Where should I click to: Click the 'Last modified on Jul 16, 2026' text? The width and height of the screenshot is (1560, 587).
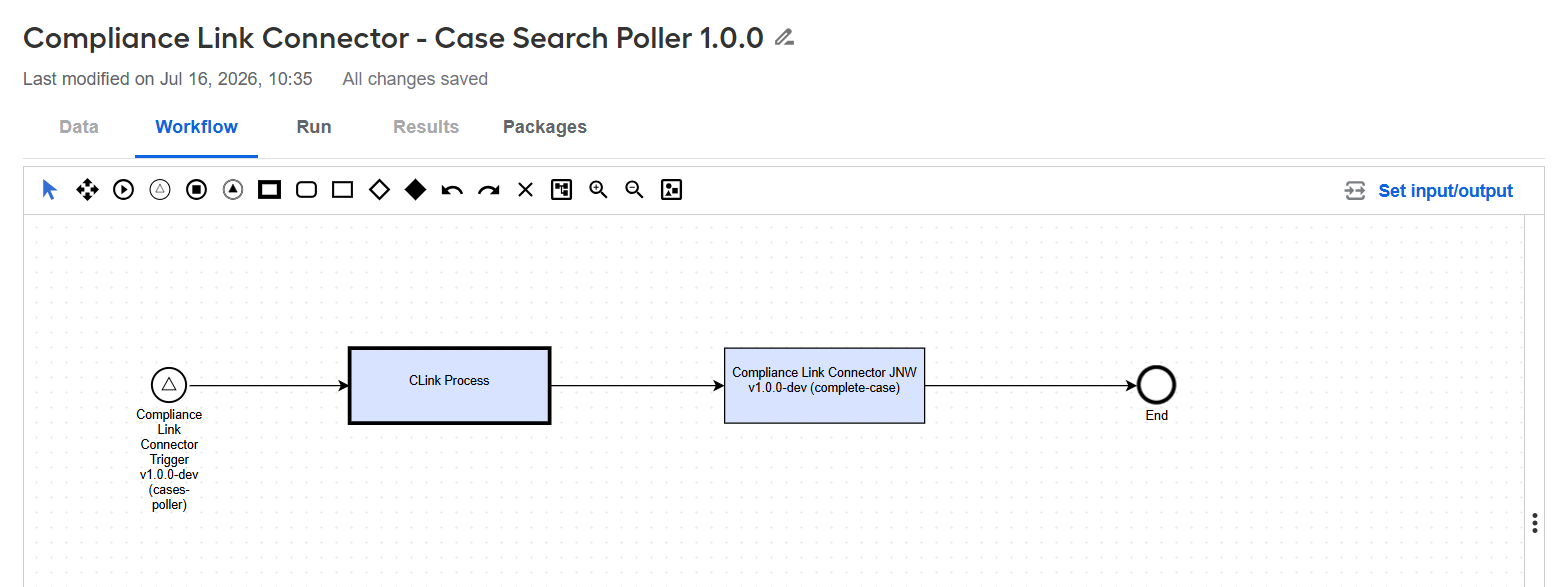click(168, 79)
